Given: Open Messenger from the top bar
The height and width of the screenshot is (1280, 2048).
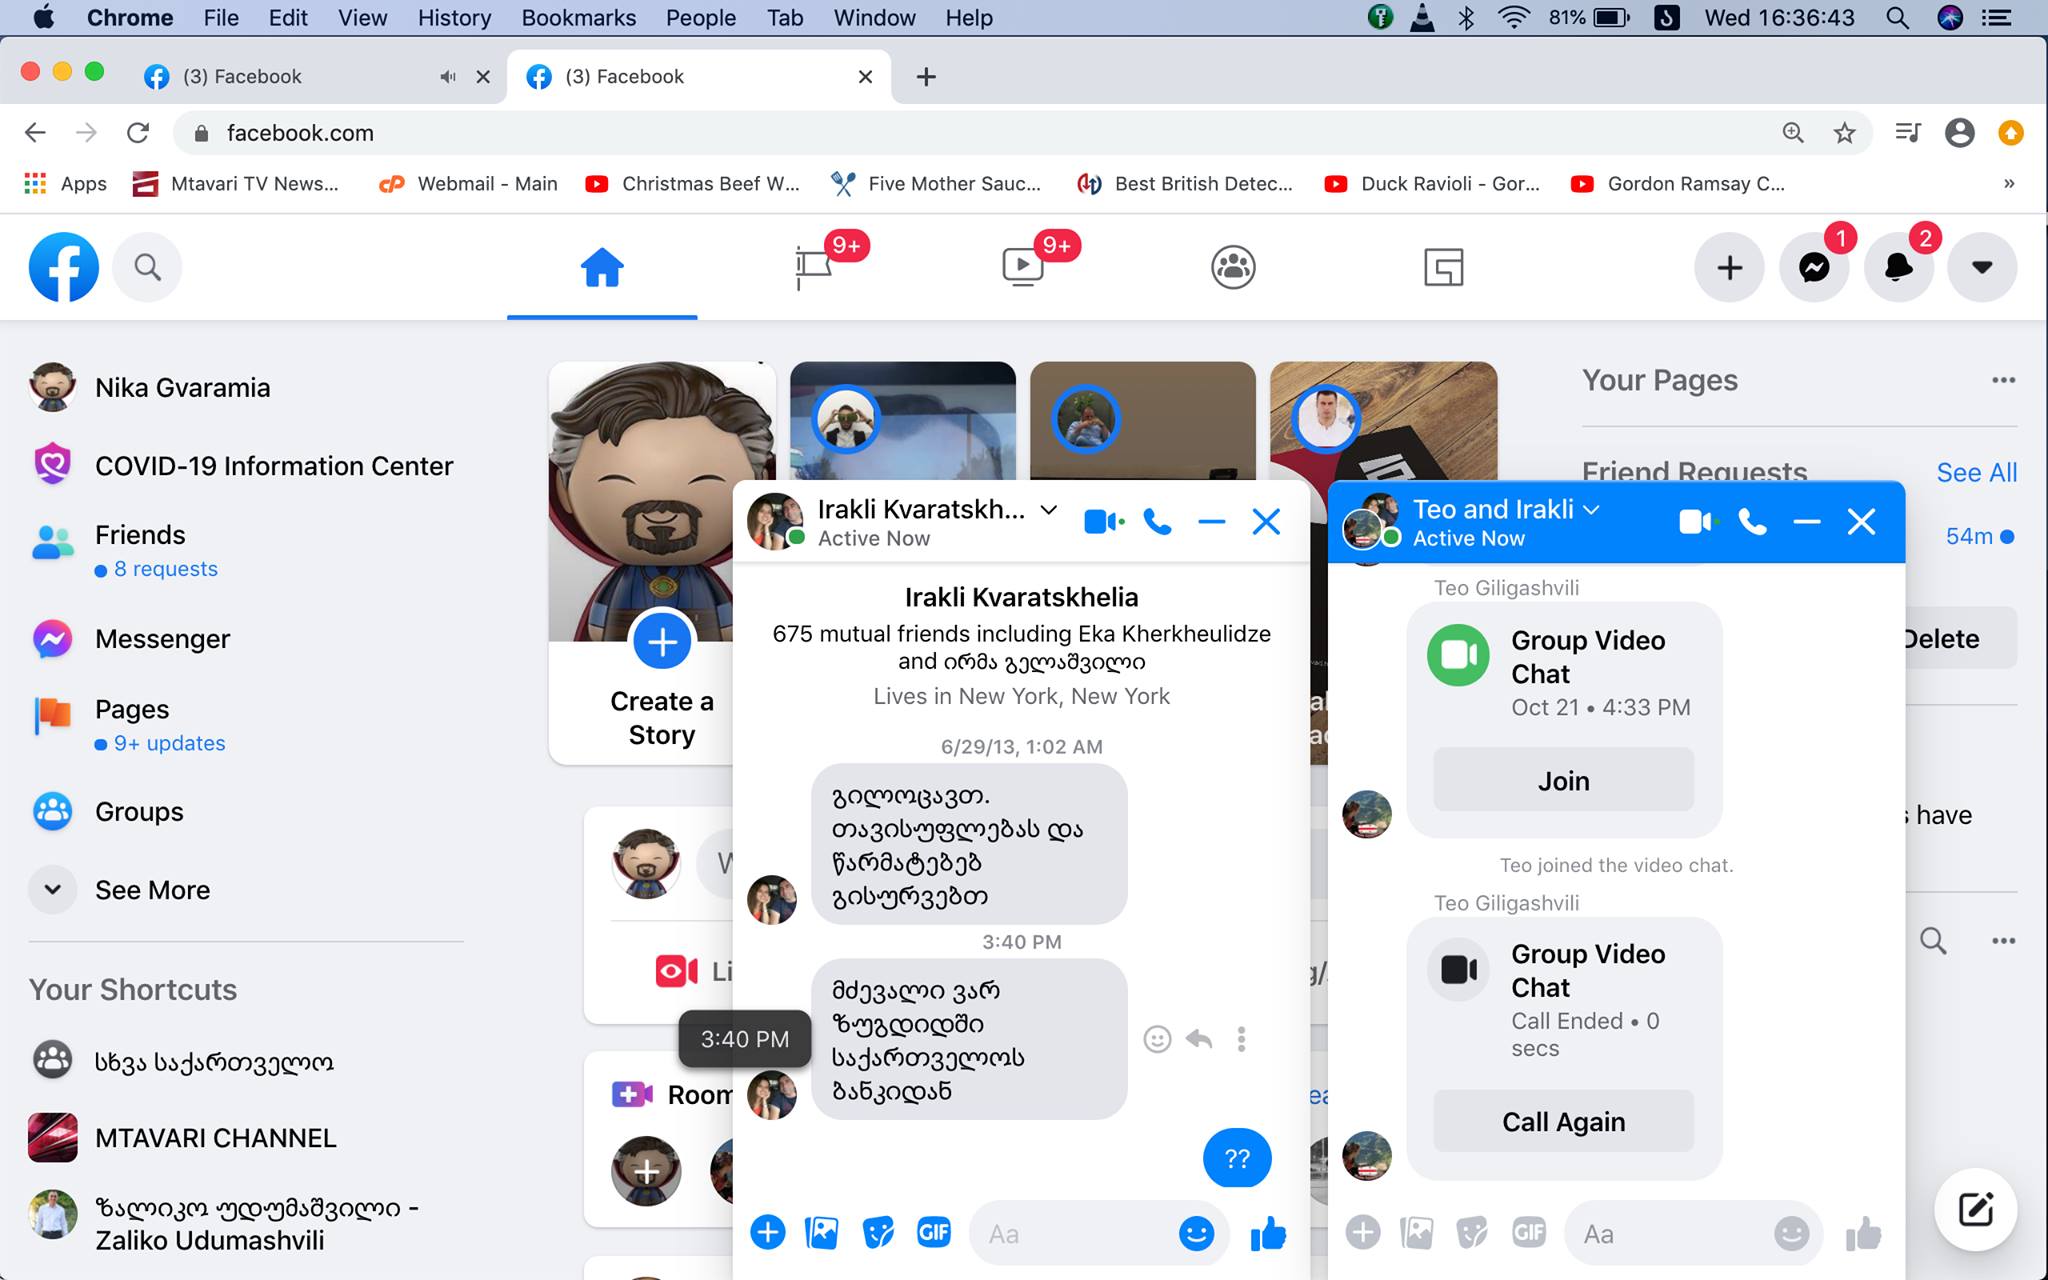Looking at the screenshot, I should coord(1814,267).
